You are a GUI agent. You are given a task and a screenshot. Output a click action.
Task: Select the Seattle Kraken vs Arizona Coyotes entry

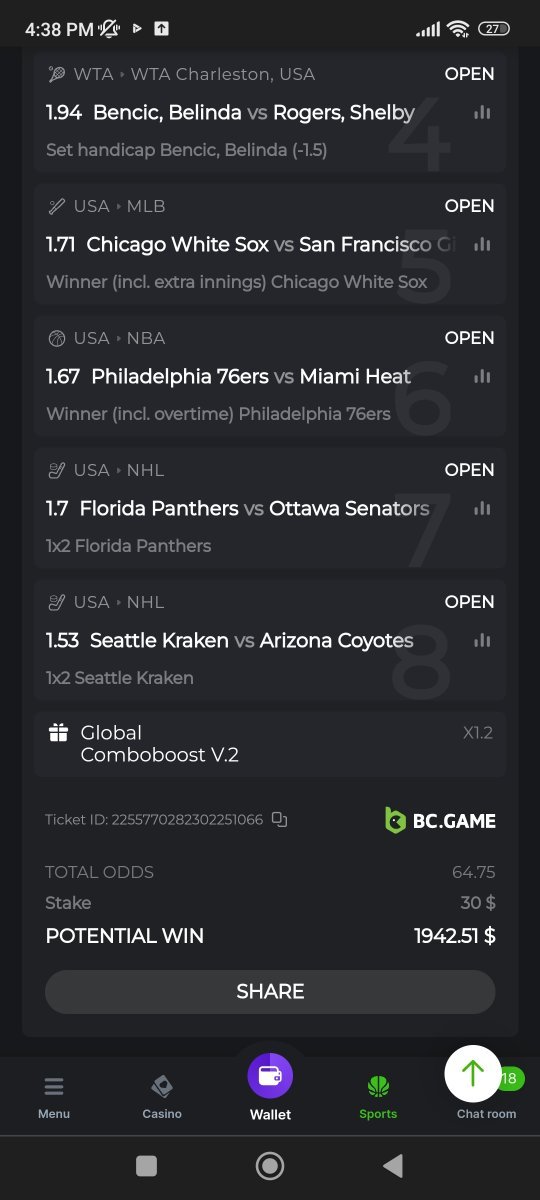(270, 640)
